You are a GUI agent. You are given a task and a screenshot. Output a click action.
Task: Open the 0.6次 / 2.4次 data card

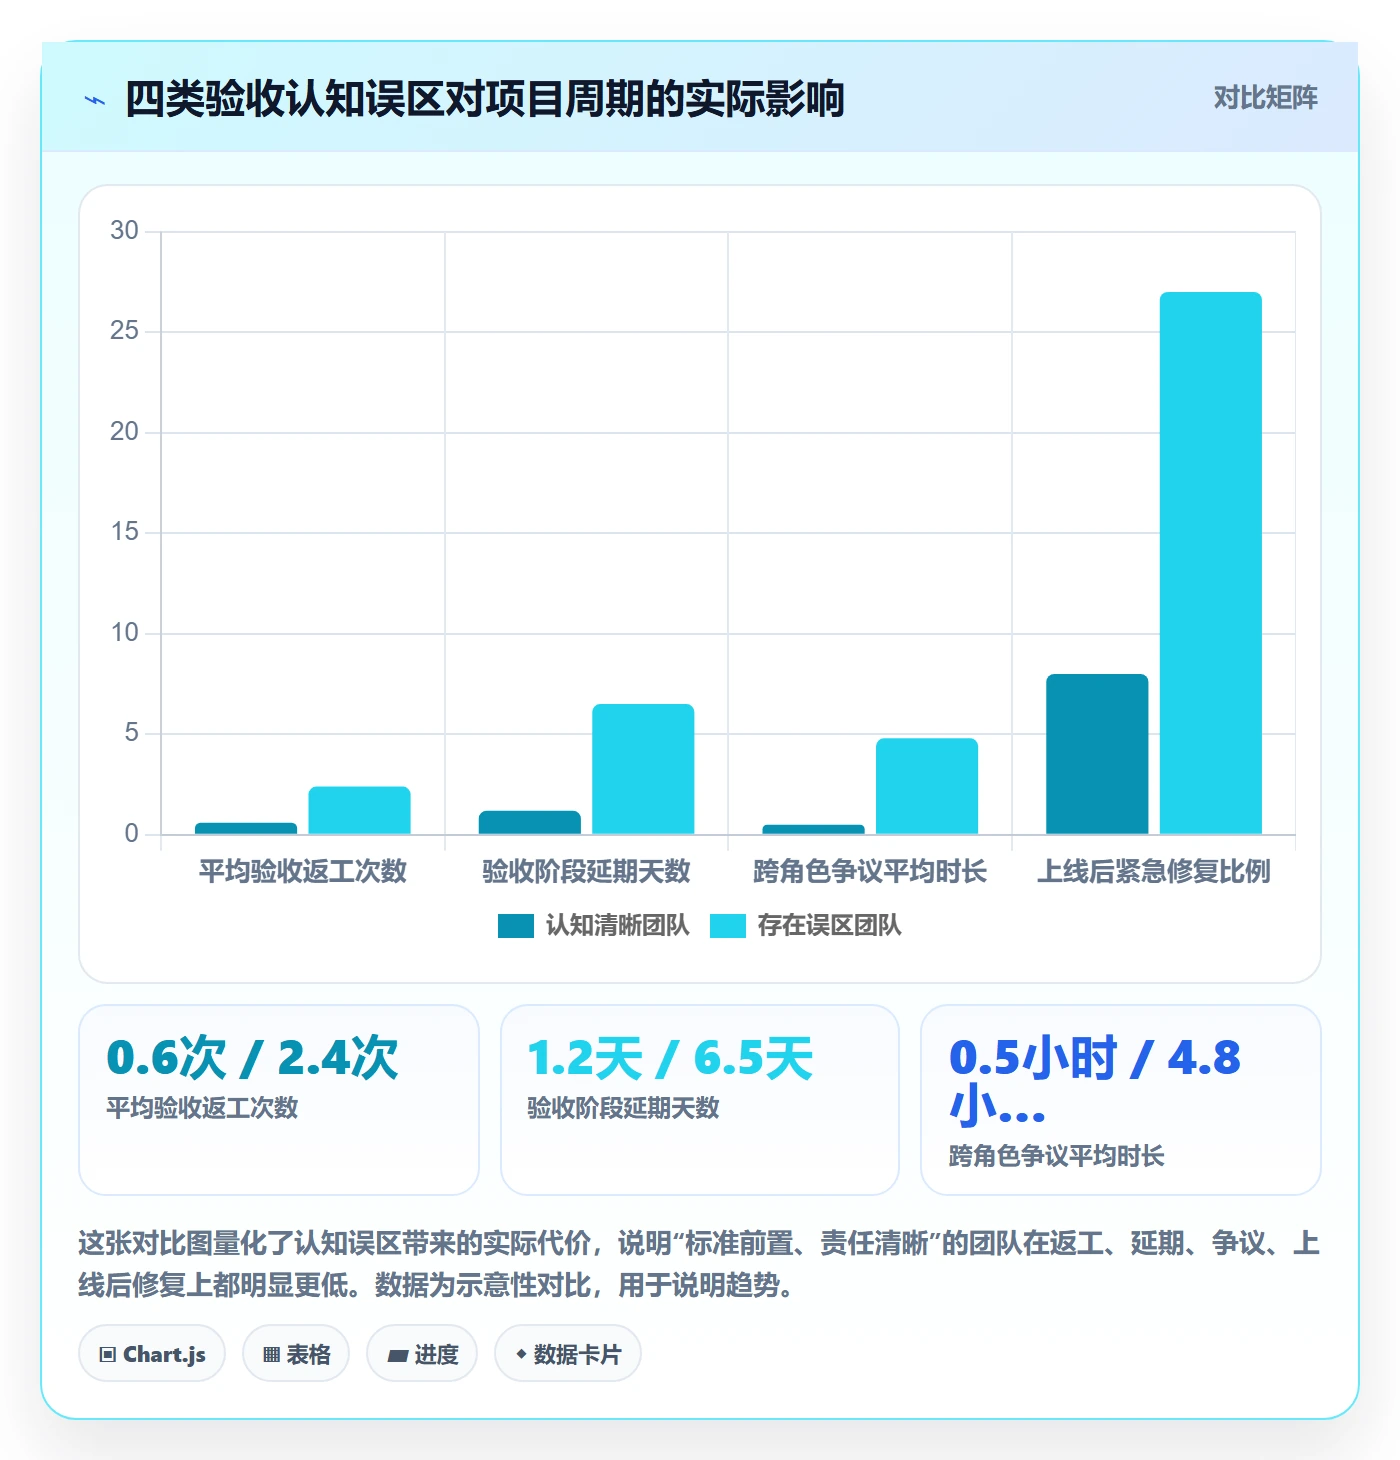[279, 1100]
